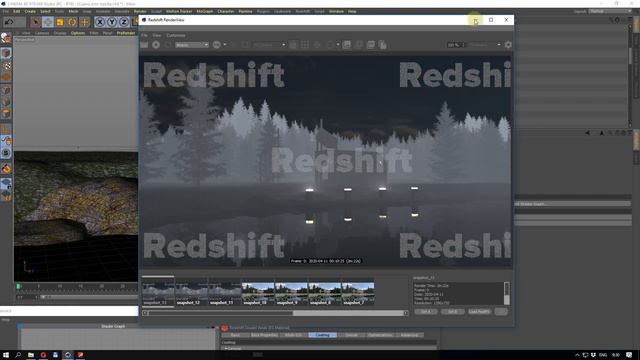
Task: Activate the Move tool
Action: tap(48, 22)
